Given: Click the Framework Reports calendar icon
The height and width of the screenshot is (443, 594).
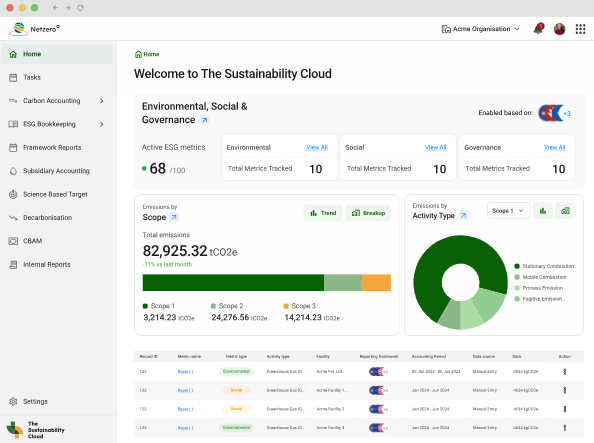Looking at the screenshot, I should tap(13, 147).
